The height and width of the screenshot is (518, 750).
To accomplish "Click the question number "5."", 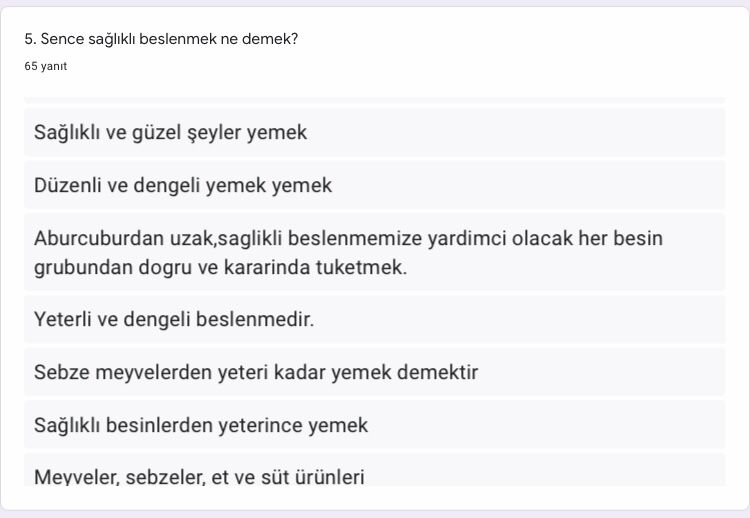I will [x=31, y=39].
